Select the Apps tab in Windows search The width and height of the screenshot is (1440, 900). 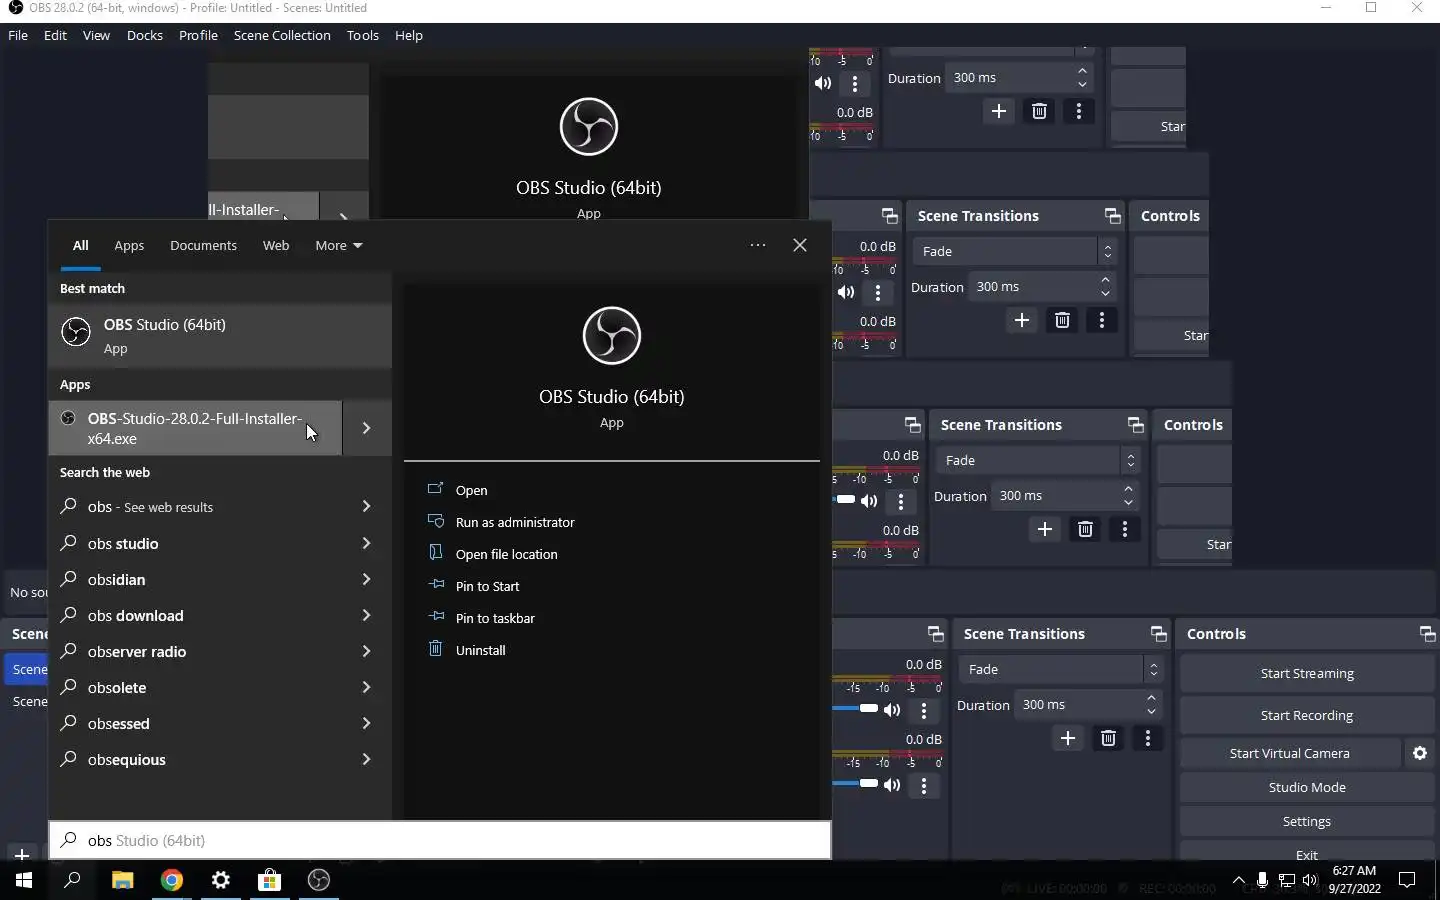pos(129,245)
